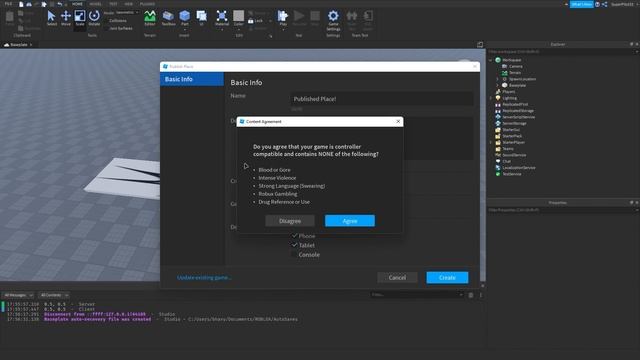Open the FILE menu
The image size is (640, 360).
pos(8,4)
